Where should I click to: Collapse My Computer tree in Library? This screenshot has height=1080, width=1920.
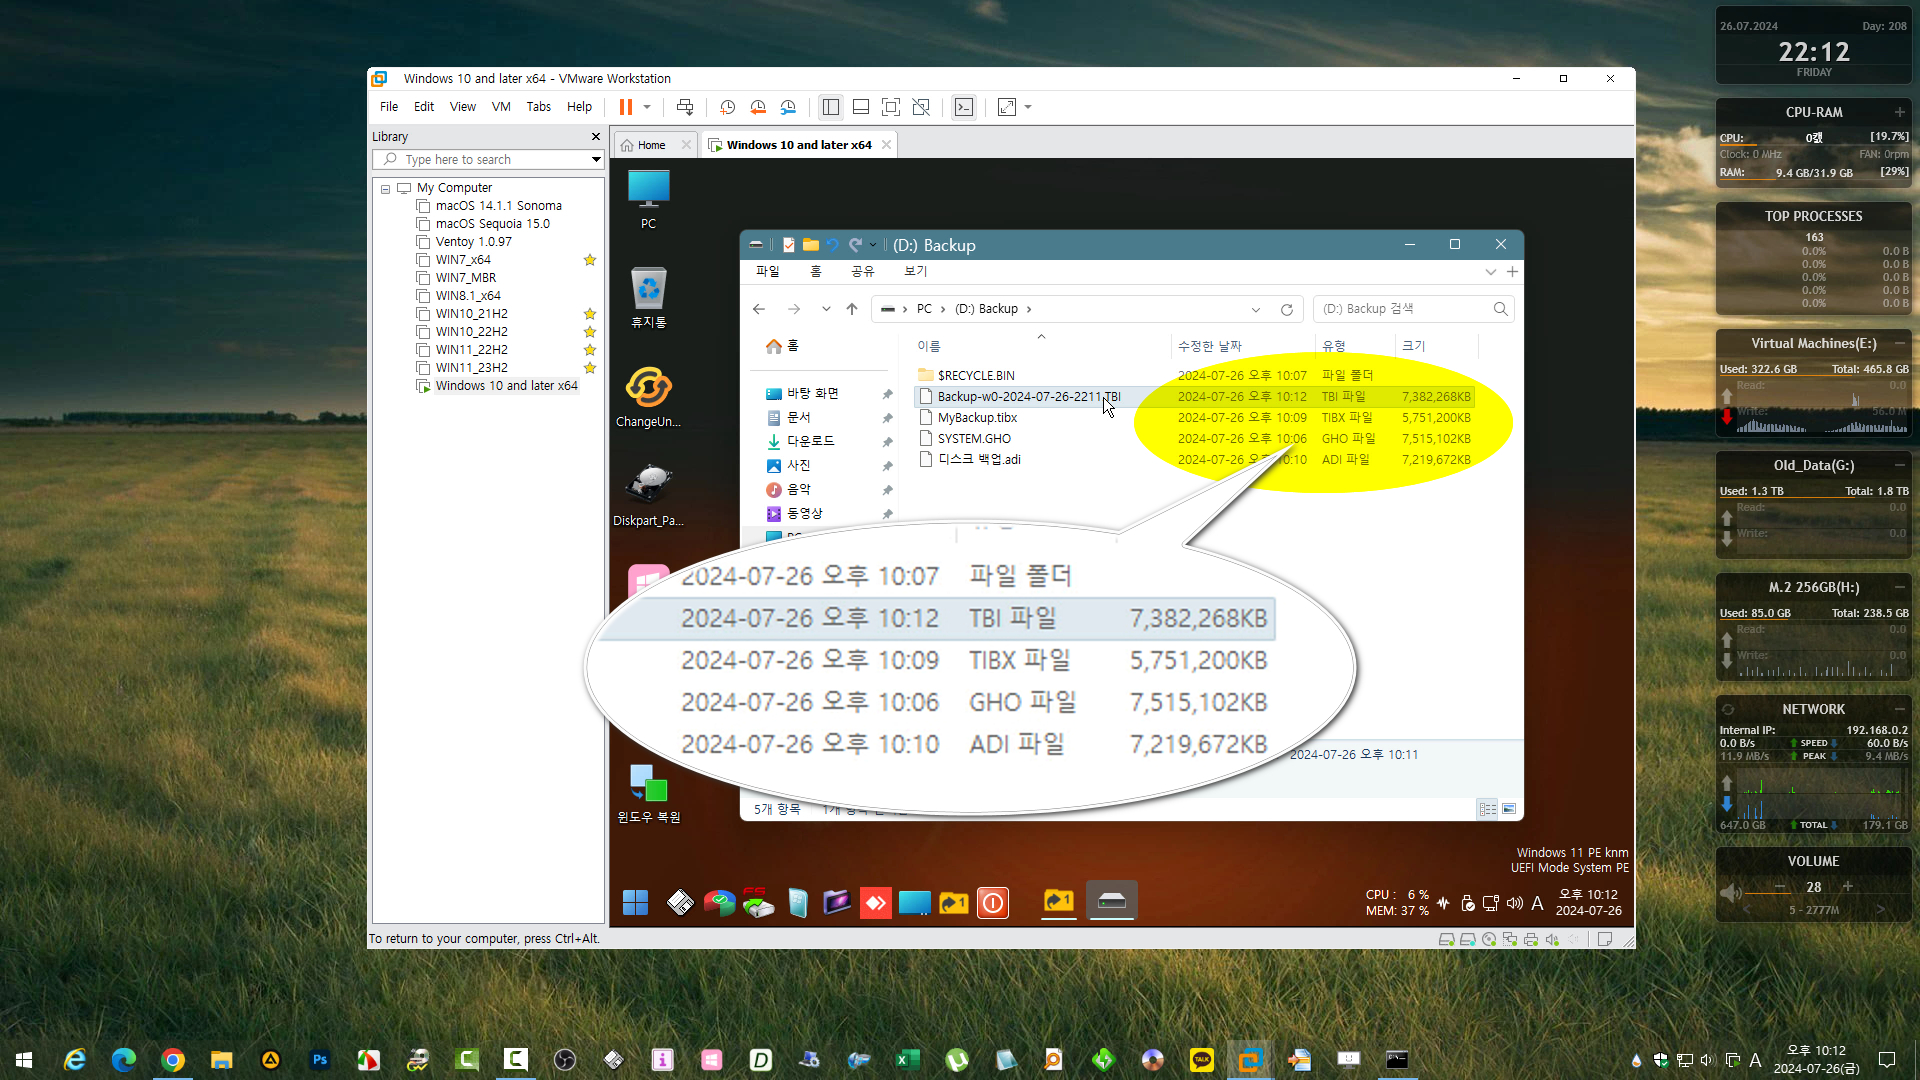(x=385, y=188)
